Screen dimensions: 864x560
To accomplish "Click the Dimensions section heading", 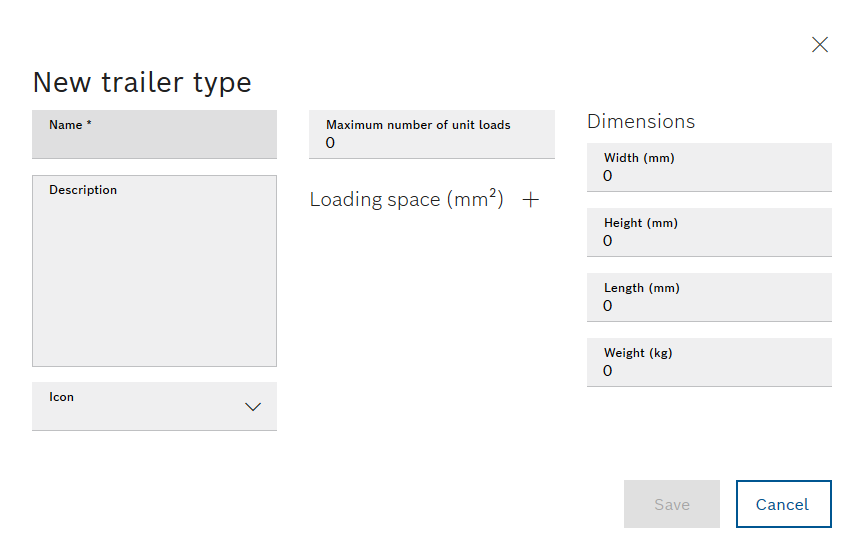I will (x=641, y=121).
